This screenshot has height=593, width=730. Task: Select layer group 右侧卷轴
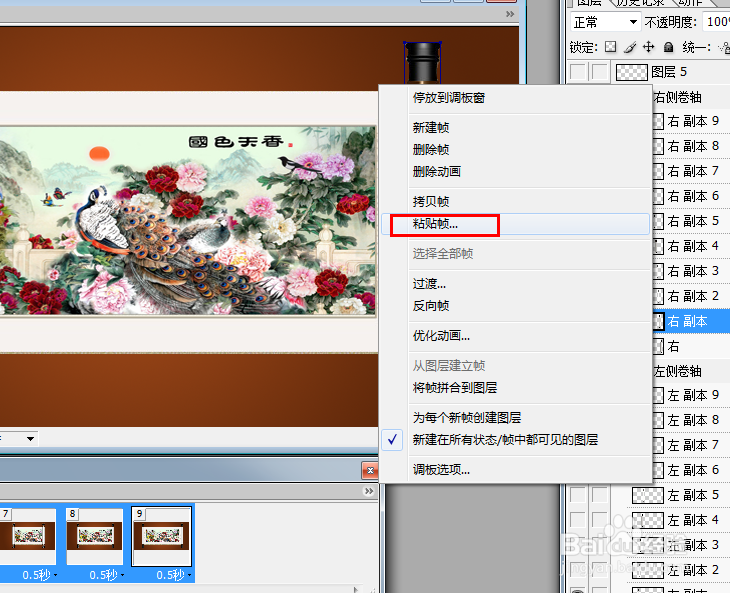(x=677, y=97)
